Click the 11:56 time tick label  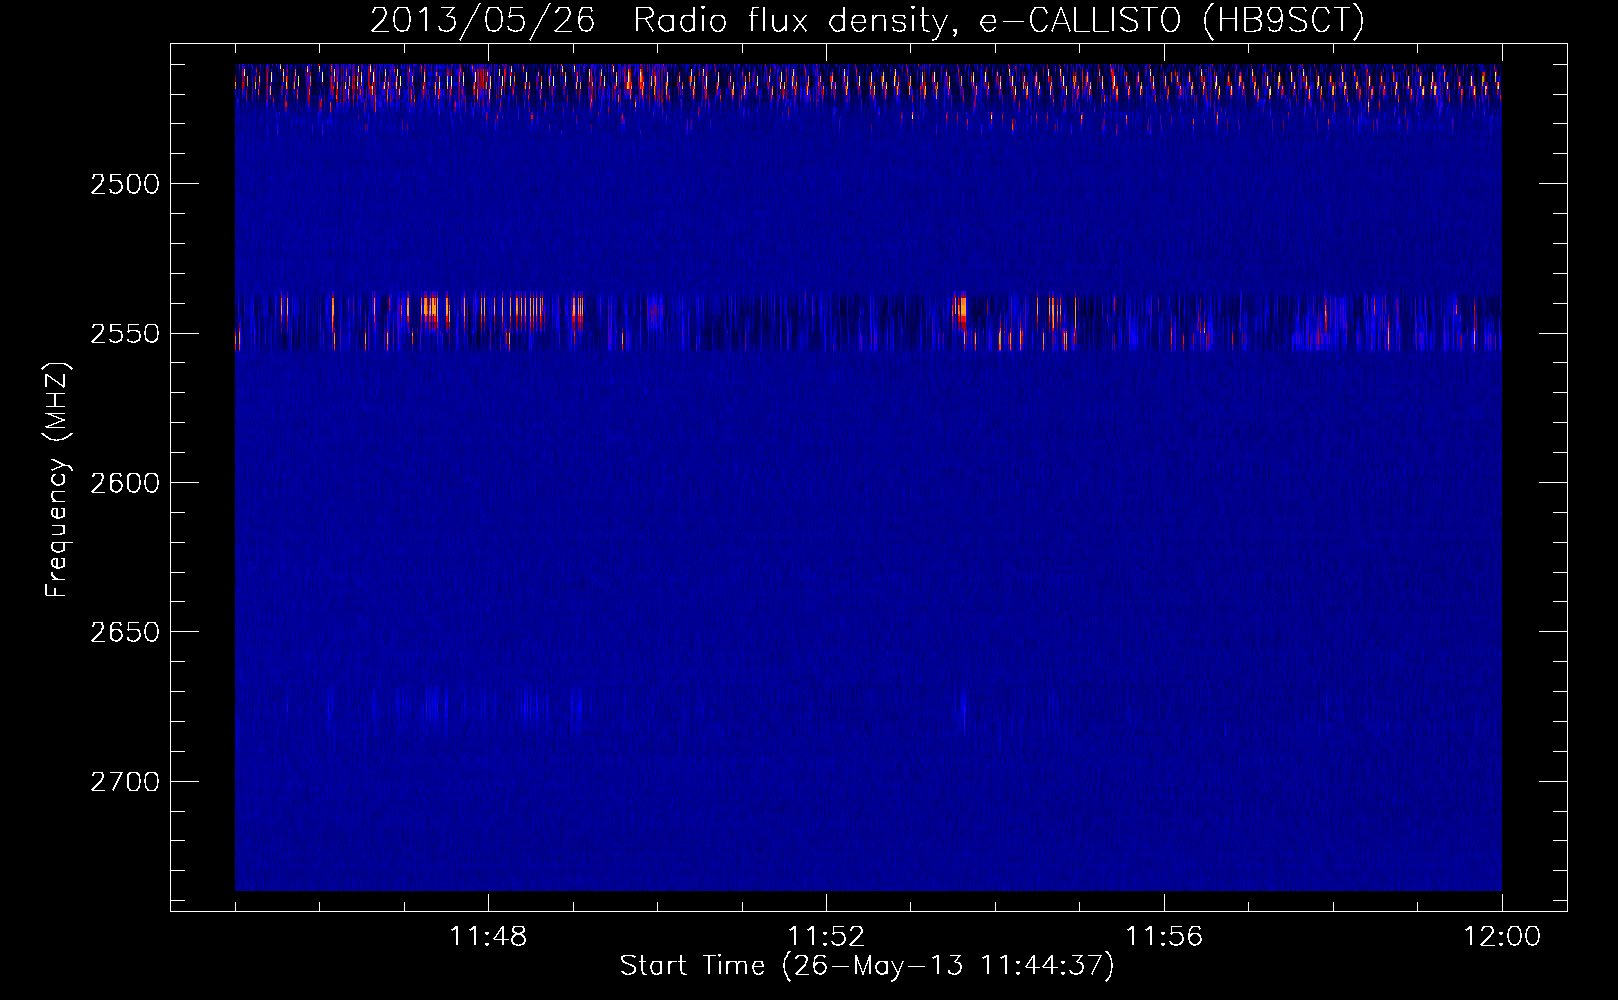coord(1164,937)
